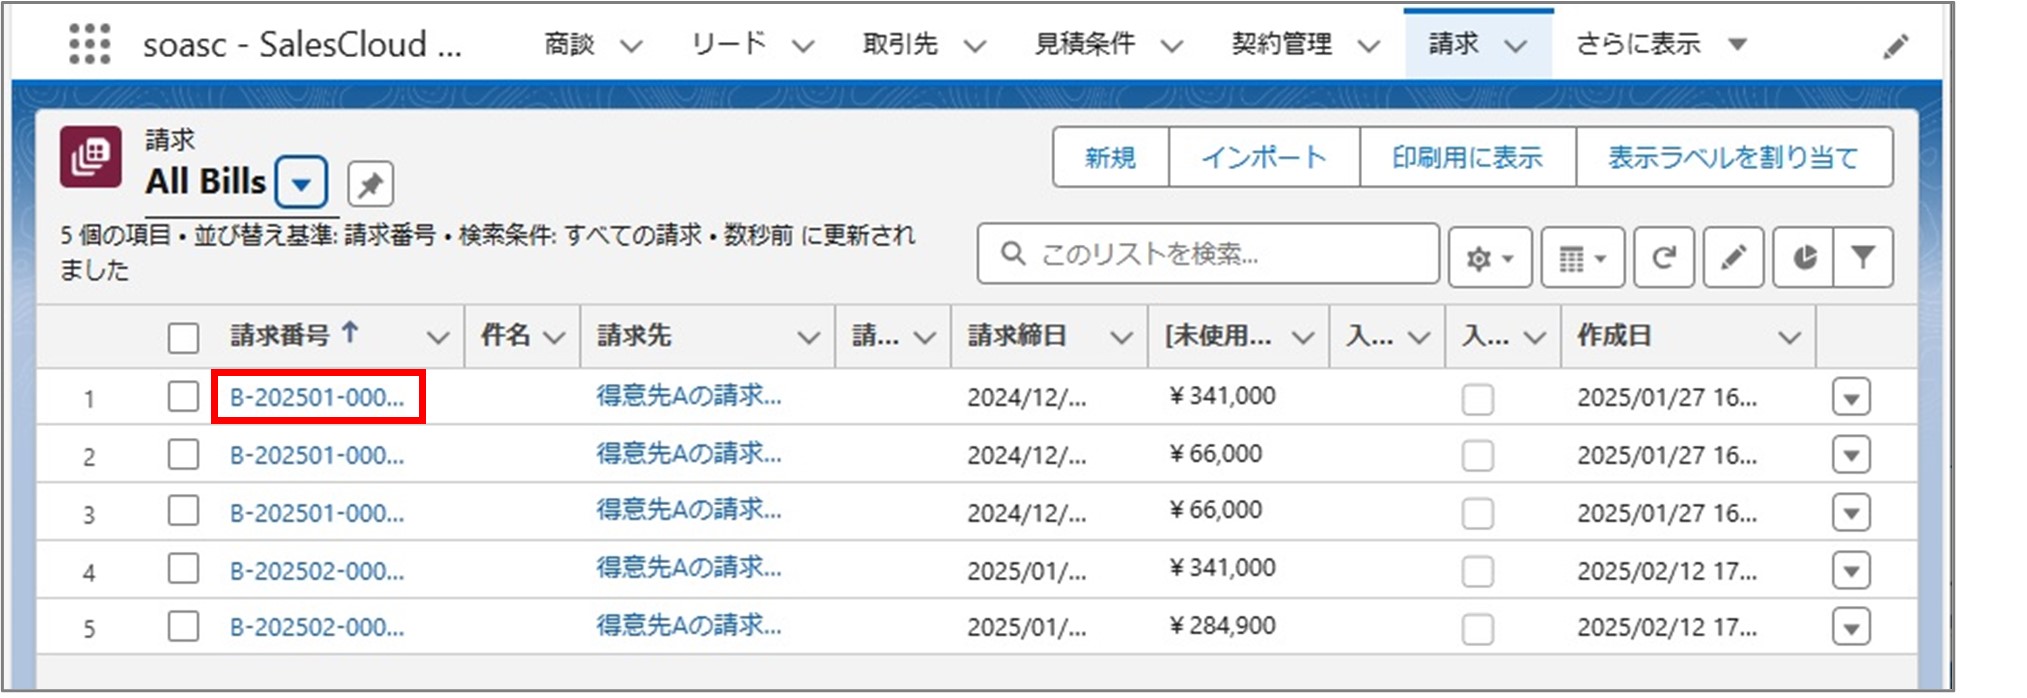Click the このリストを検索 search field
The height and width of the screenshot is (698, 2027).
[x=1208, y=254]
